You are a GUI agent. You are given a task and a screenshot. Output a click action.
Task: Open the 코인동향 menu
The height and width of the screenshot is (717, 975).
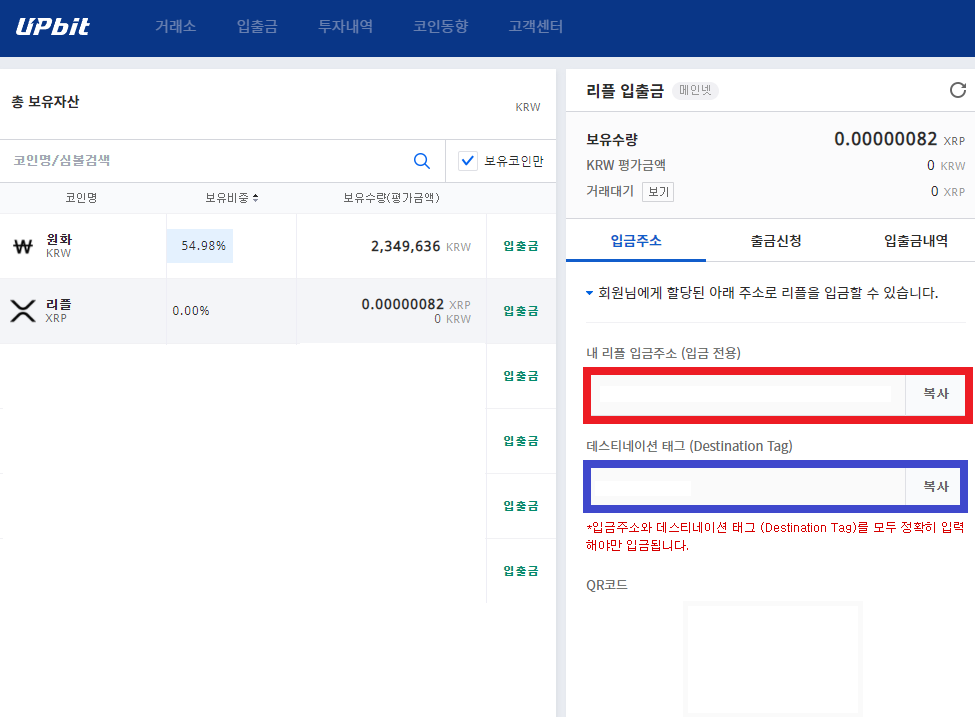[440, 26]
